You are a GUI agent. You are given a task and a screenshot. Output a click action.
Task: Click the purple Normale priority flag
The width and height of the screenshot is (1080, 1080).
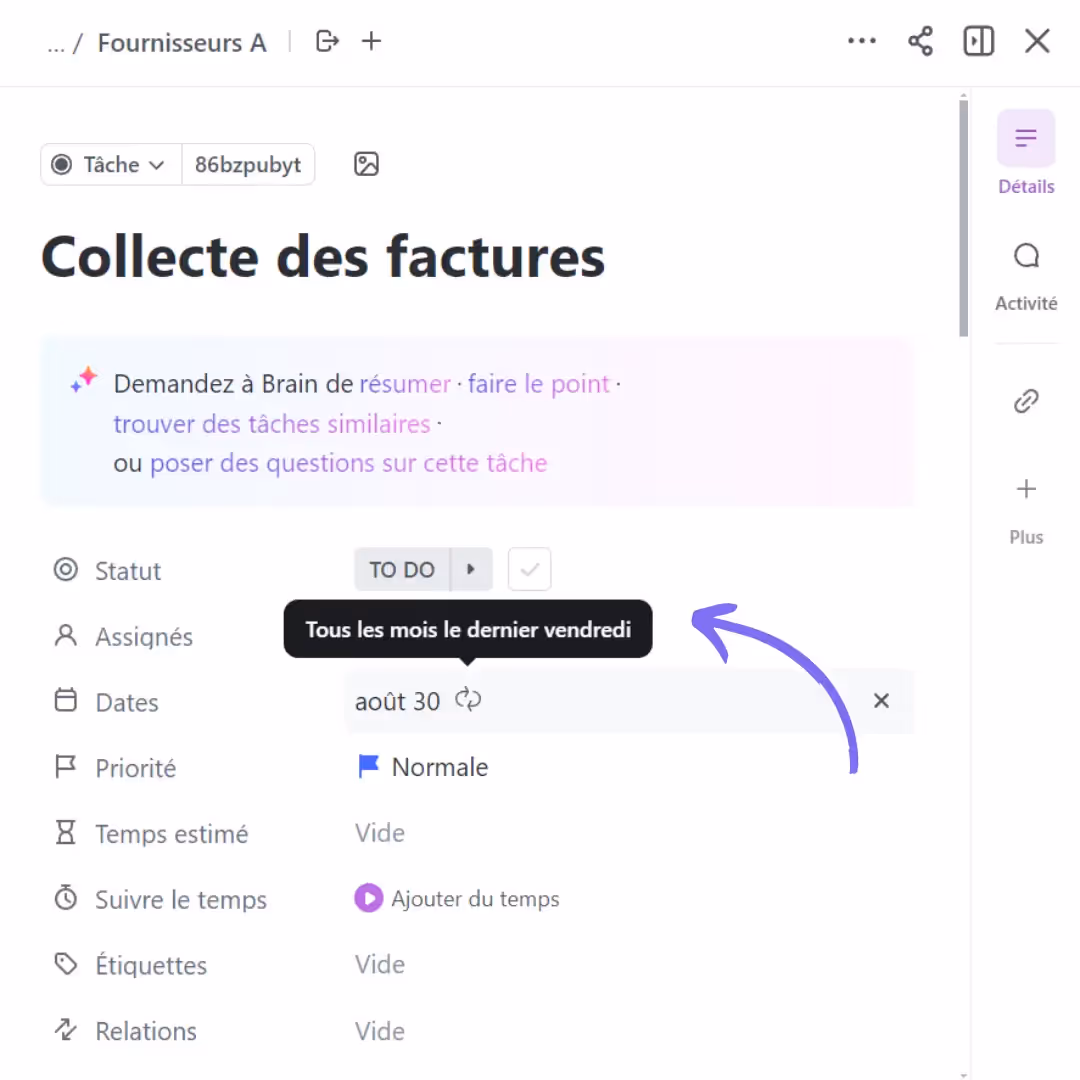click(x=369, y=766)
